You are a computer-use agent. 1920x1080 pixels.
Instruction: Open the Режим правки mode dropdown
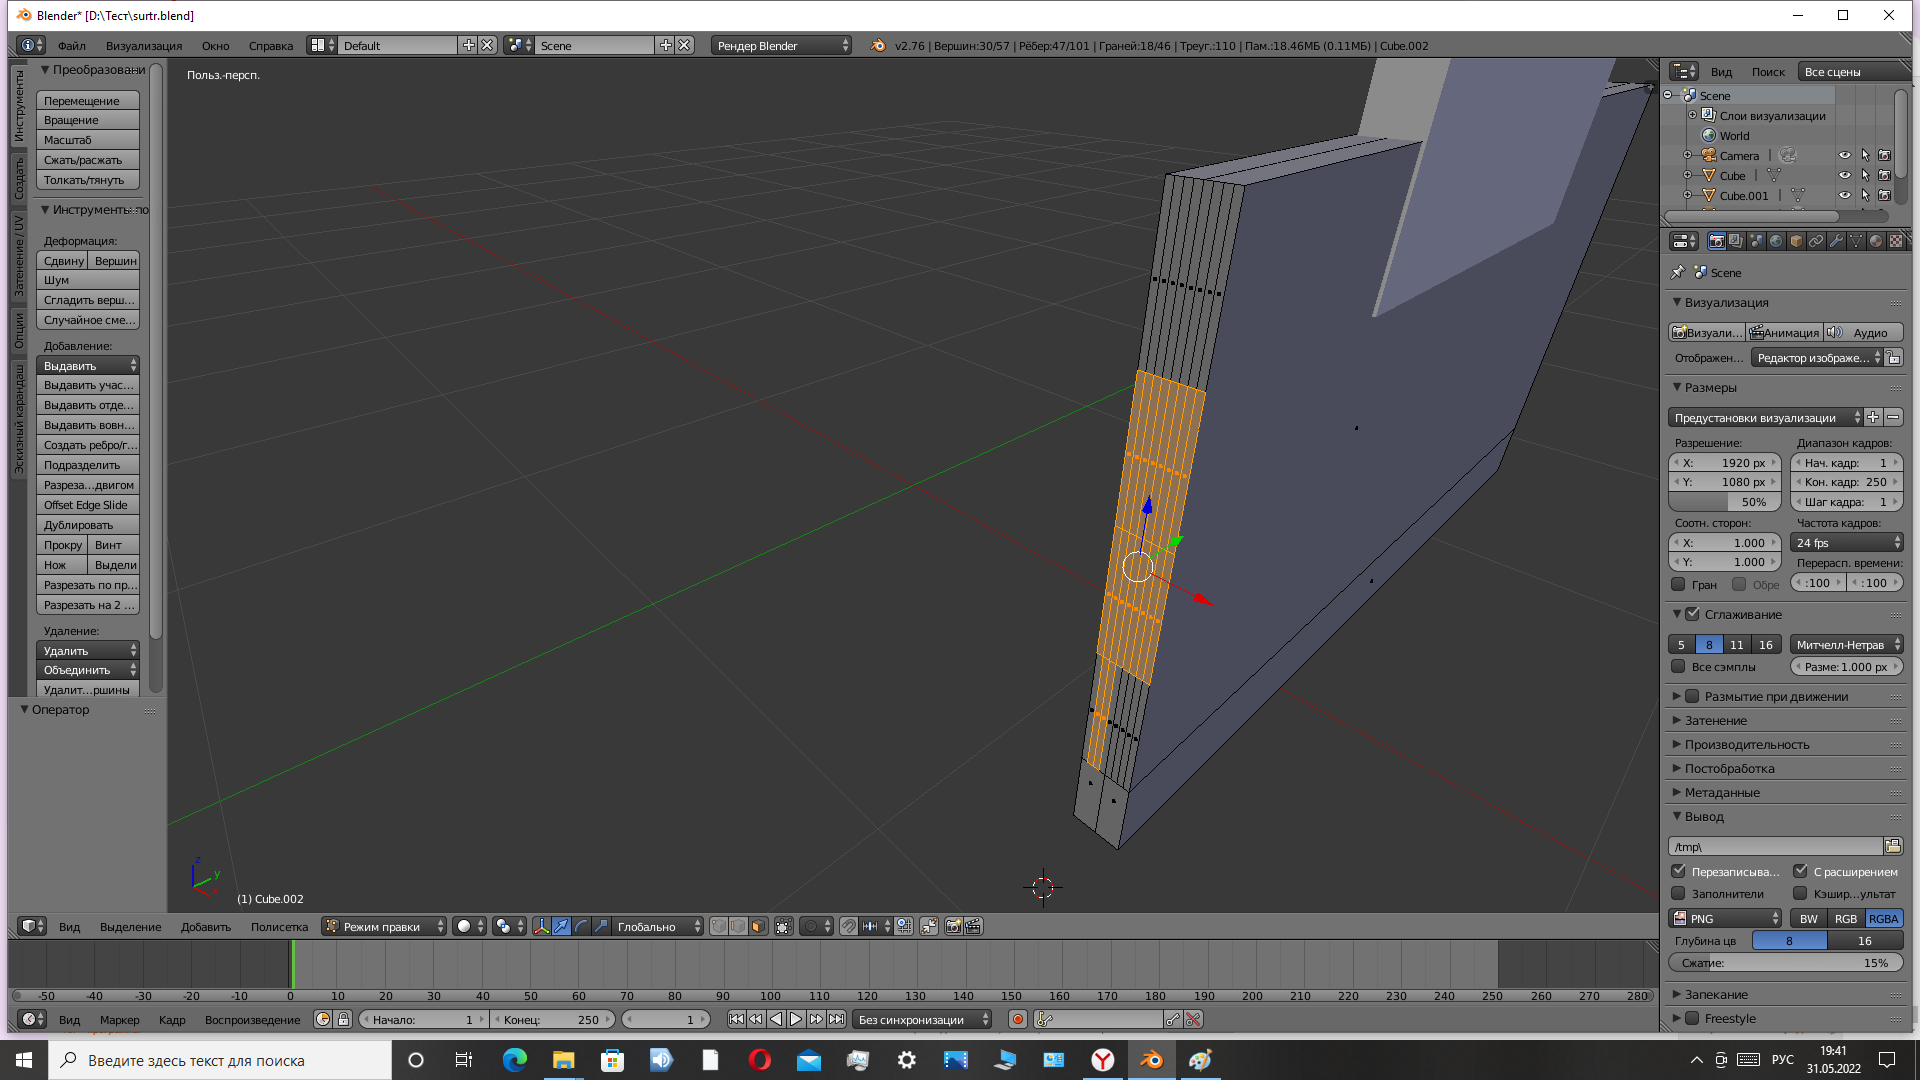pyautogui.click(x=384, y=927)
